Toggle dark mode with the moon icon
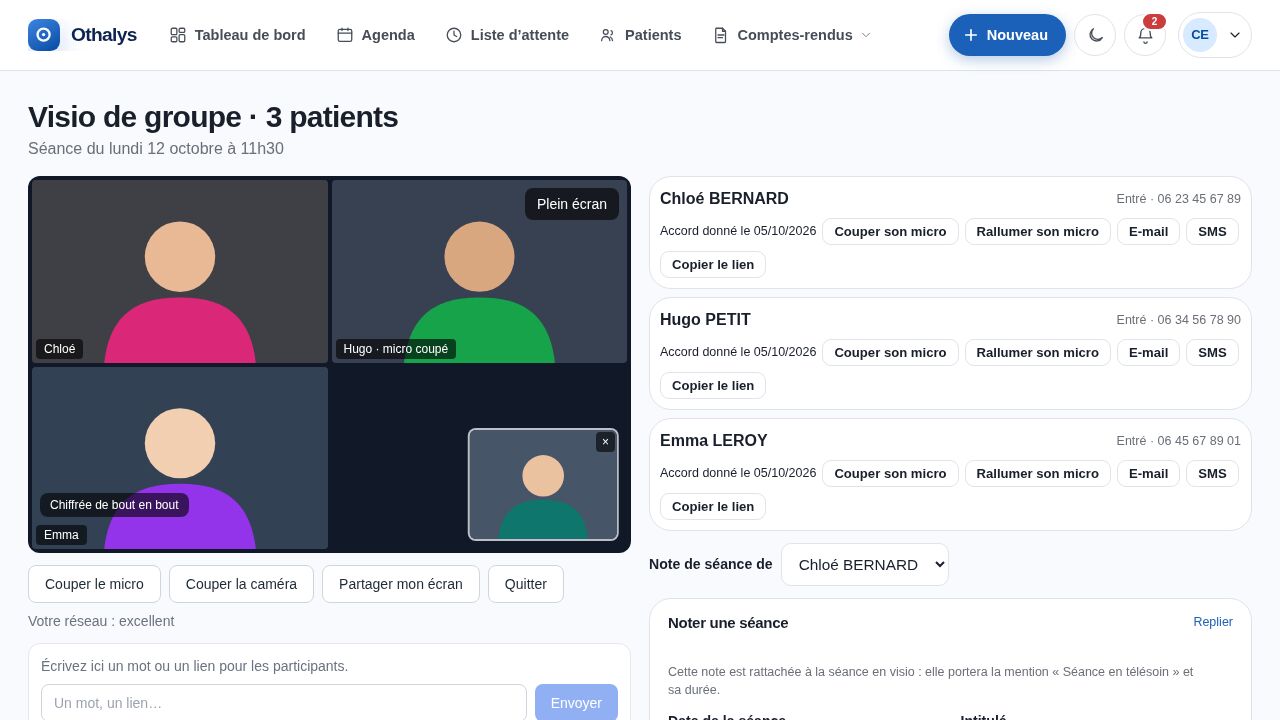1280x720 pixels. 1095,35
